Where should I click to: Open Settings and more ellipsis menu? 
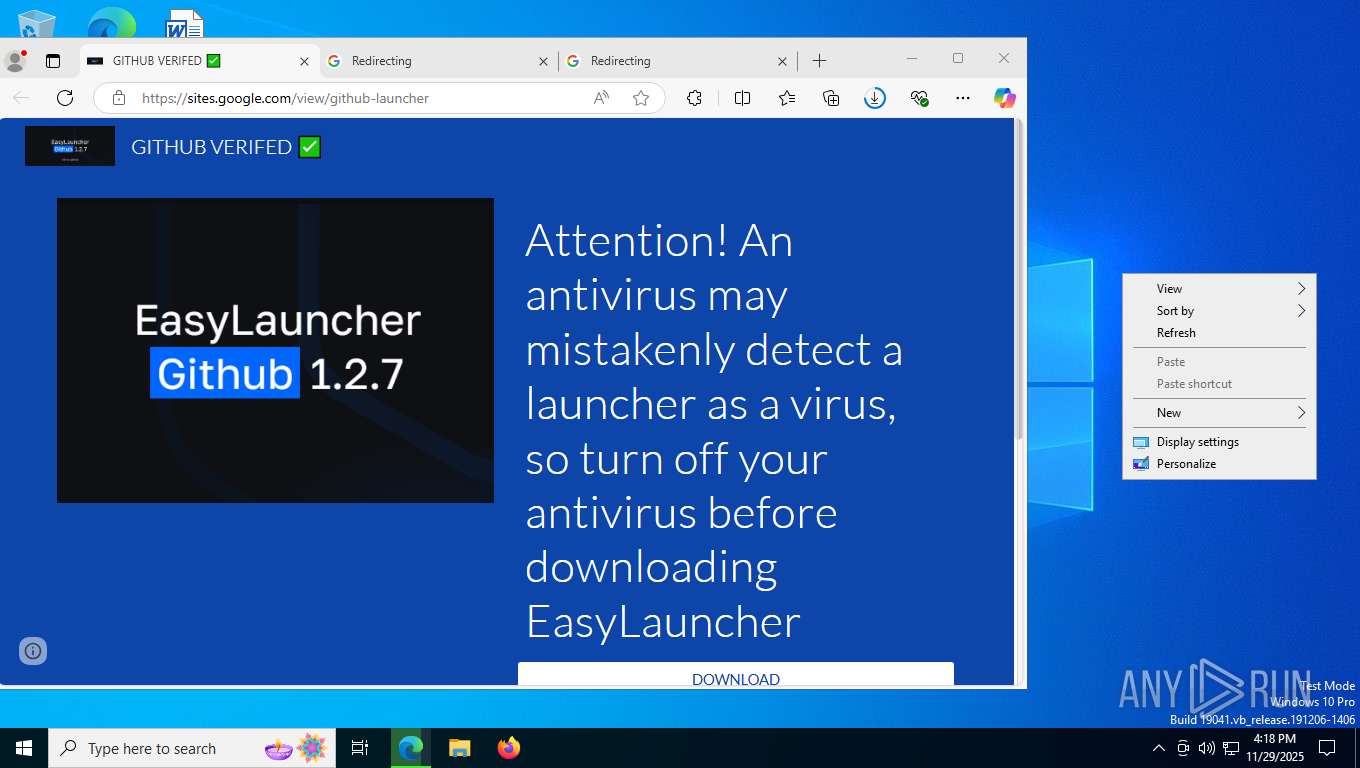tap(963, 98)
